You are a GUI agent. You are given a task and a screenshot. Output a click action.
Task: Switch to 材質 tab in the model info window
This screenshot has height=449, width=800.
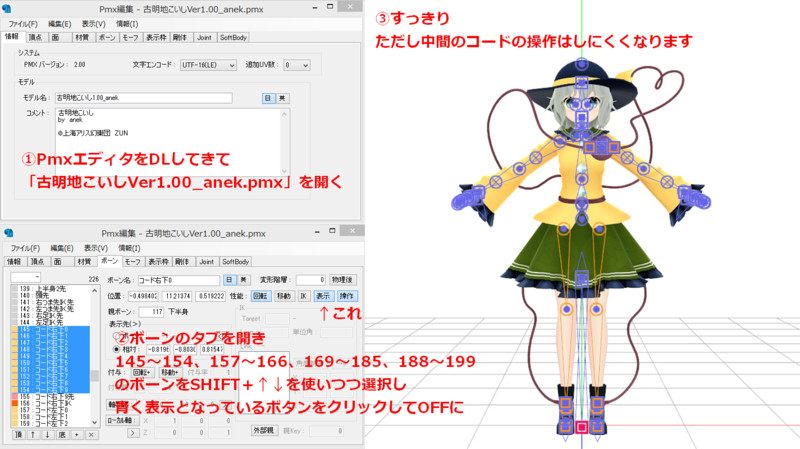click(x=82, y=37)
